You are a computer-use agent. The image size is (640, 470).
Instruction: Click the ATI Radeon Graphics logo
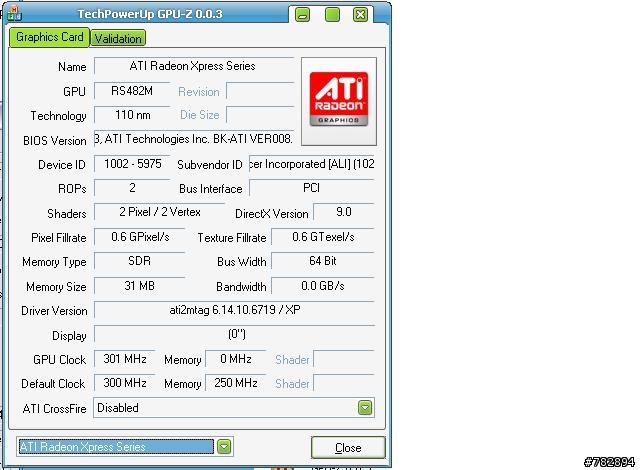(339, 101)
